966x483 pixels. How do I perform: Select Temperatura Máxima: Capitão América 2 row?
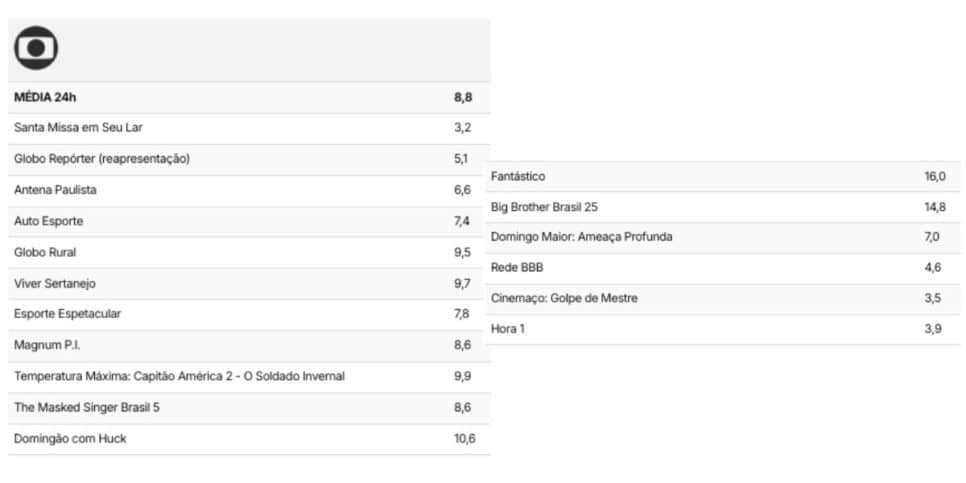[249, 377]
